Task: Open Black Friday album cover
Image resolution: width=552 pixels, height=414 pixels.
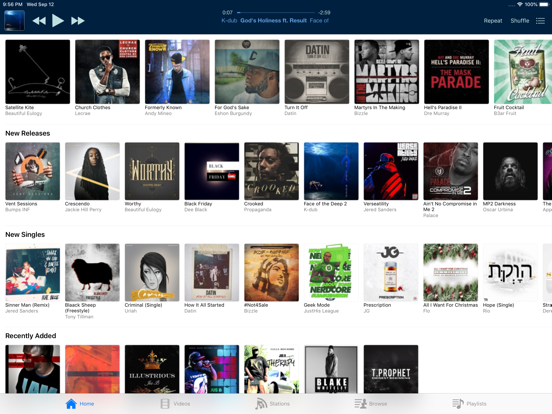Action: click(x=212, y=171)
